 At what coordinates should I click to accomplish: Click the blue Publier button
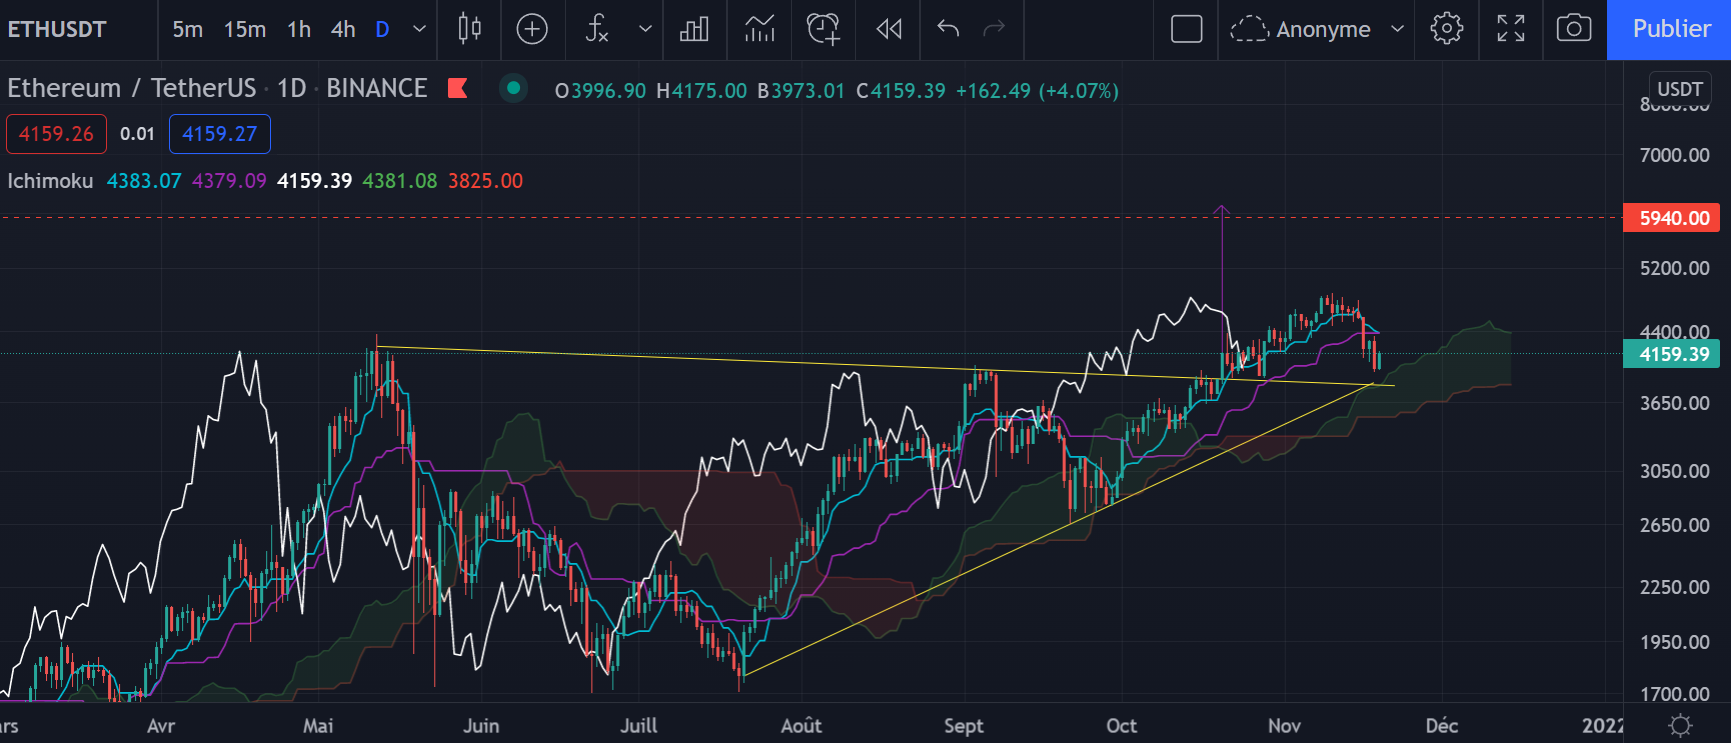click(1670, 29)
